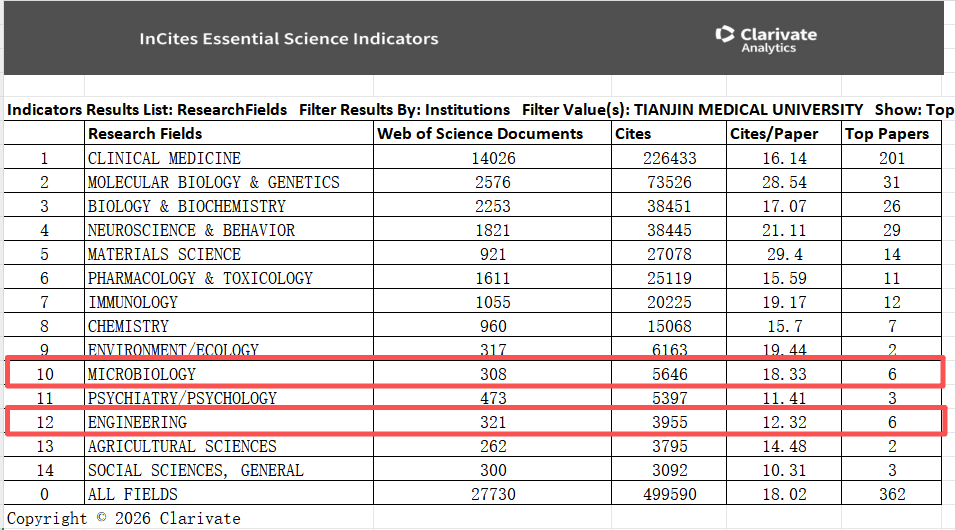Click top papers value 201
The width and height of the screenshot is (955, 530).
[x=892, y=158]
